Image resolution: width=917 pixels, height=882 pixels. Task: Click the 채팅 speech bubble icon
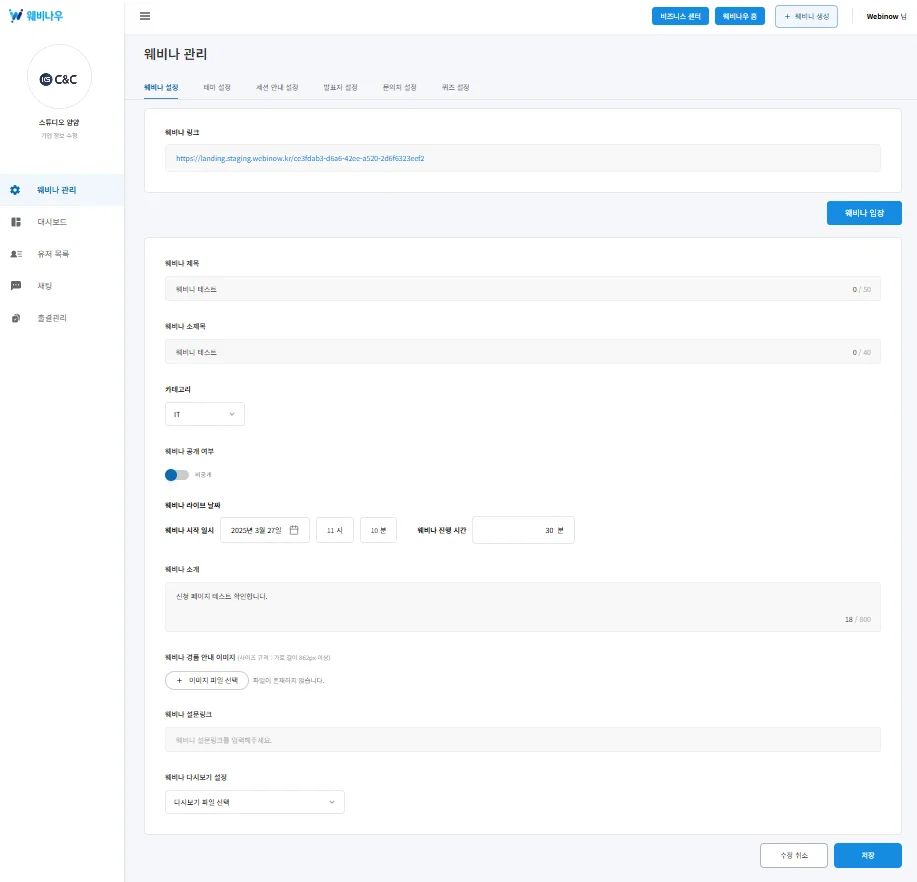pos(15,286)
